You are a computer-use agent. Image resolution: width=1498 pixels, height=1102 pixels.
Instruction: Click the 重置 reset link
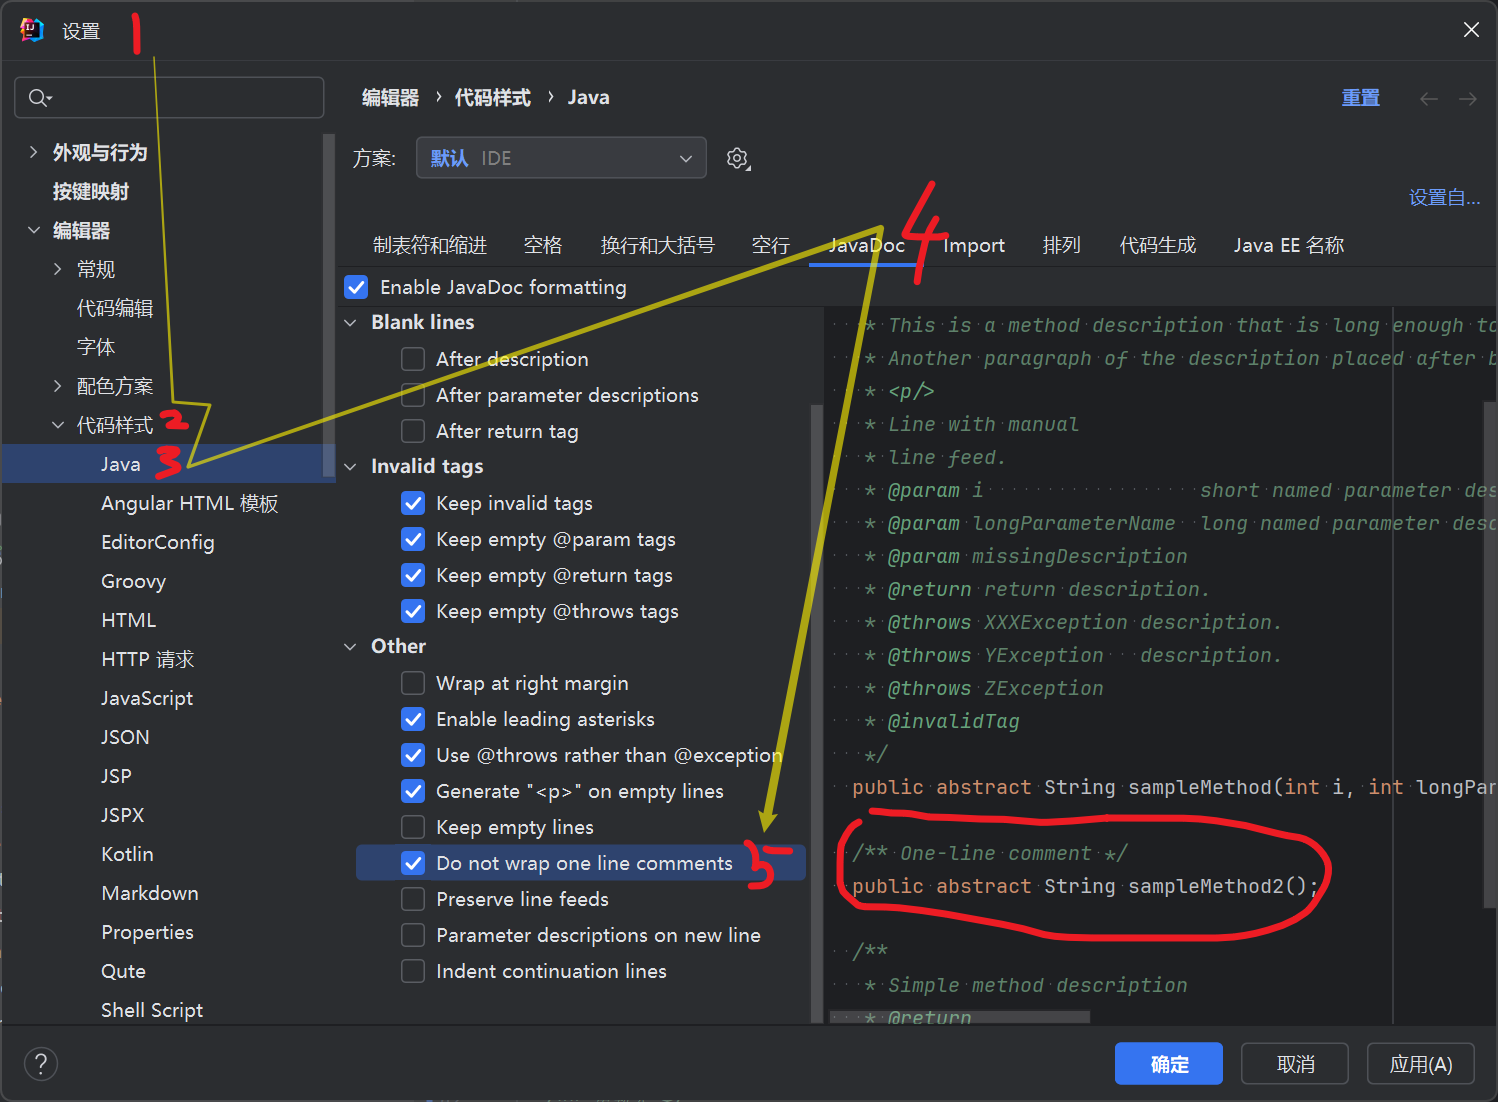pos(1360,98)
